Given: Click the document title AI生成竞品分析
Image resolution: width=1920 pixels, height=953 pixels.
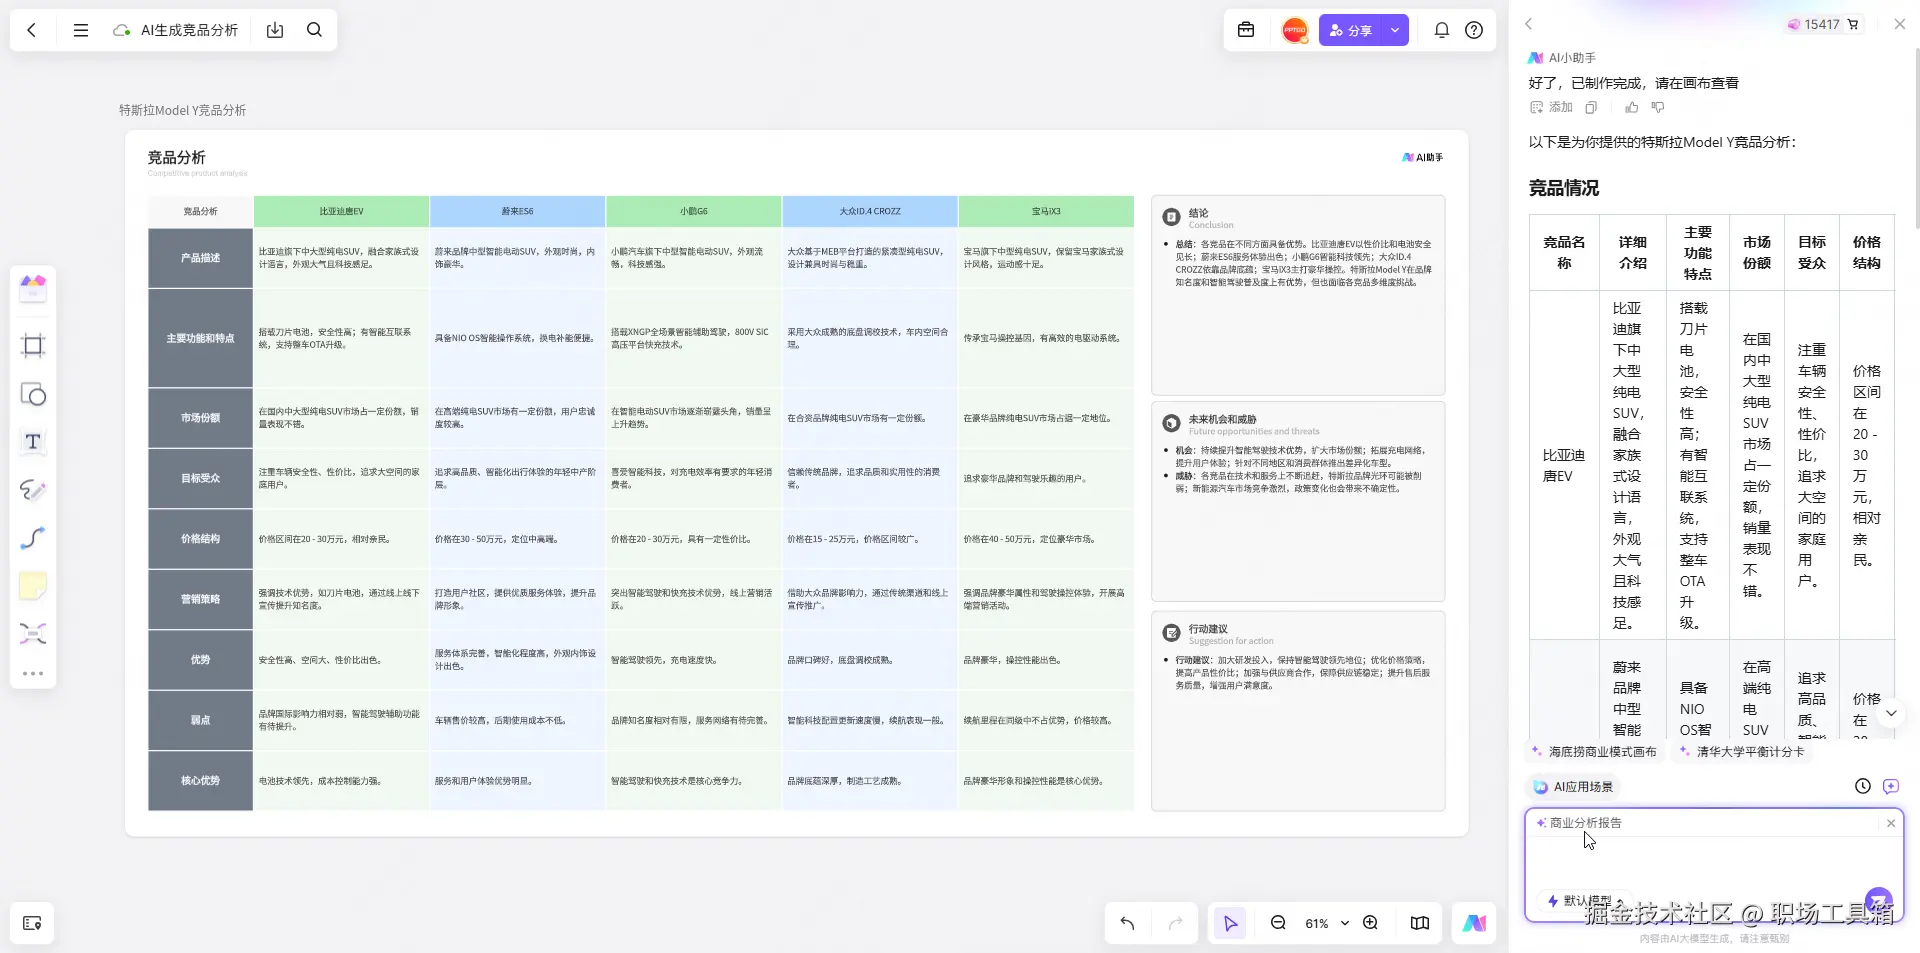Looking at the screenshot, I should point(189,30).
